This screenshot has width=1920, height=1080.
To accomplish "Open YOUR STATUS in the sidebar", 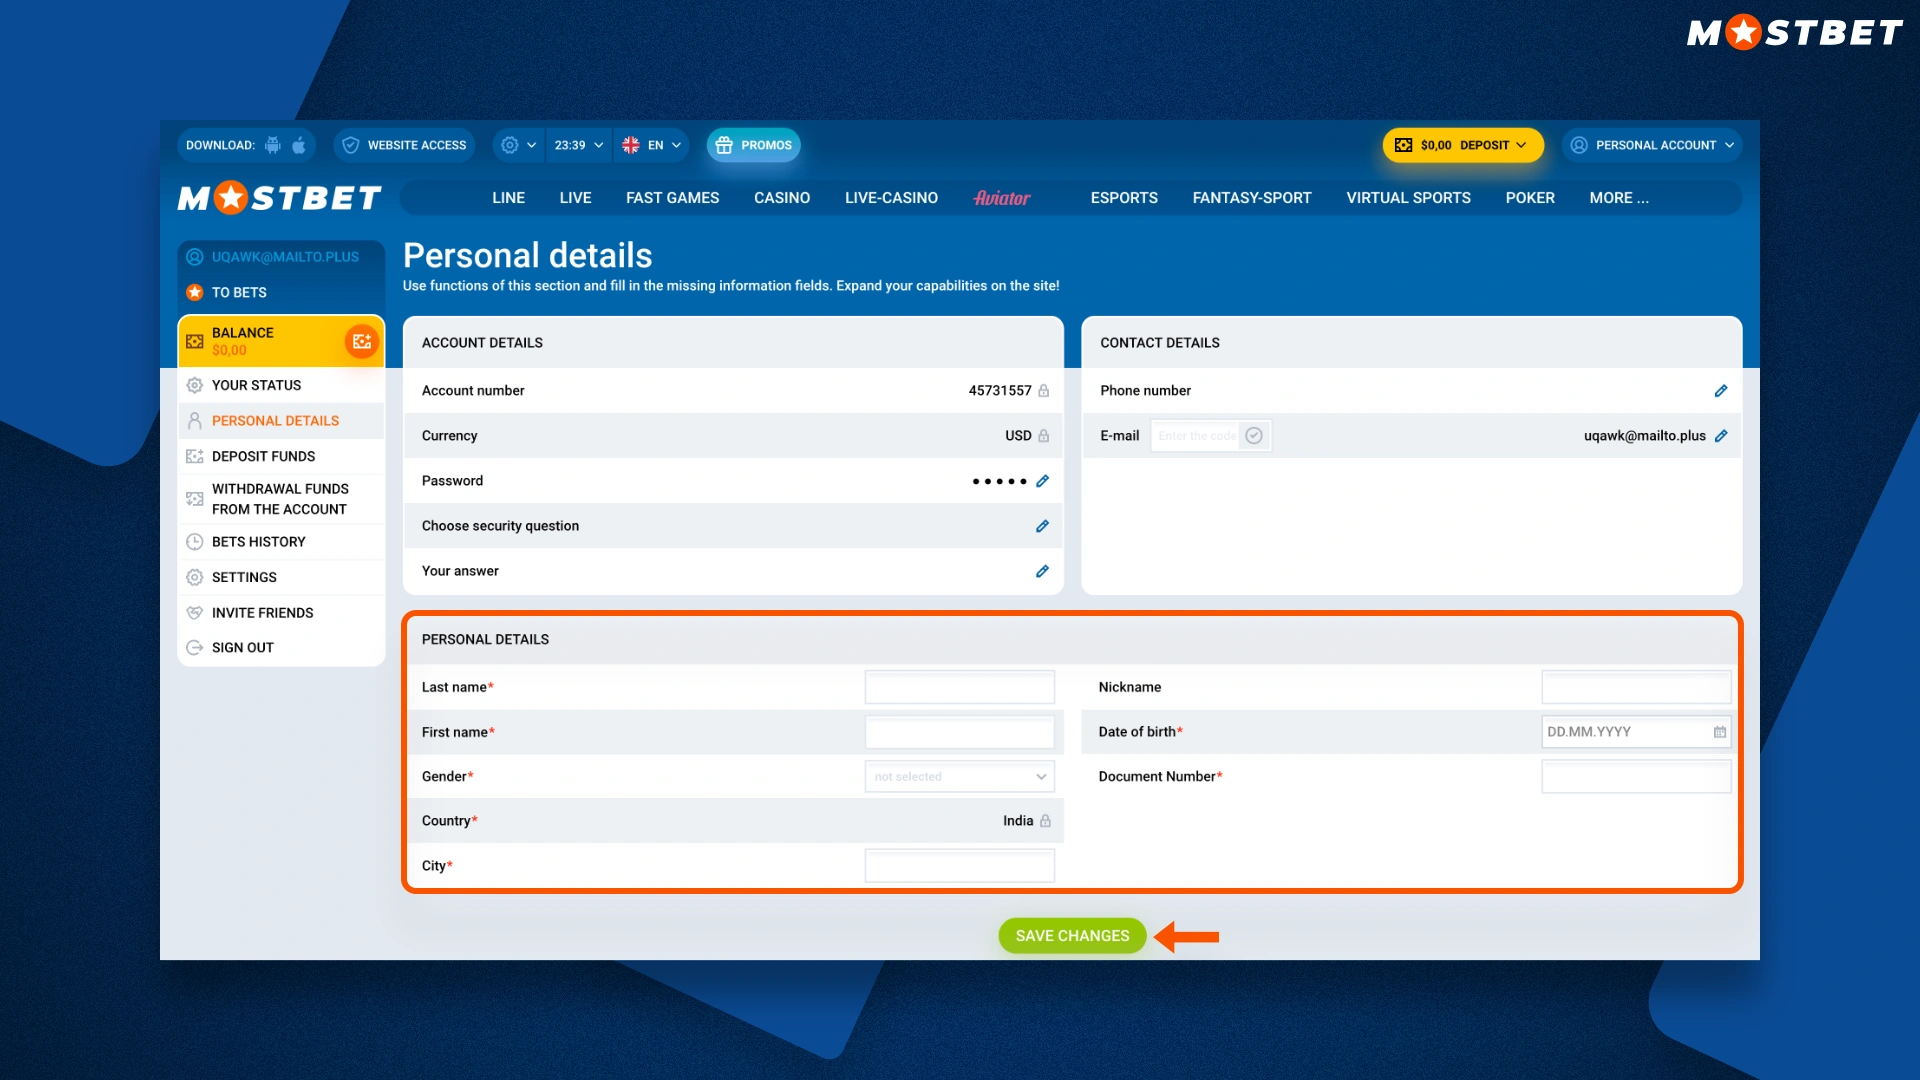I will pyautogui.click(x=281, y=385).
